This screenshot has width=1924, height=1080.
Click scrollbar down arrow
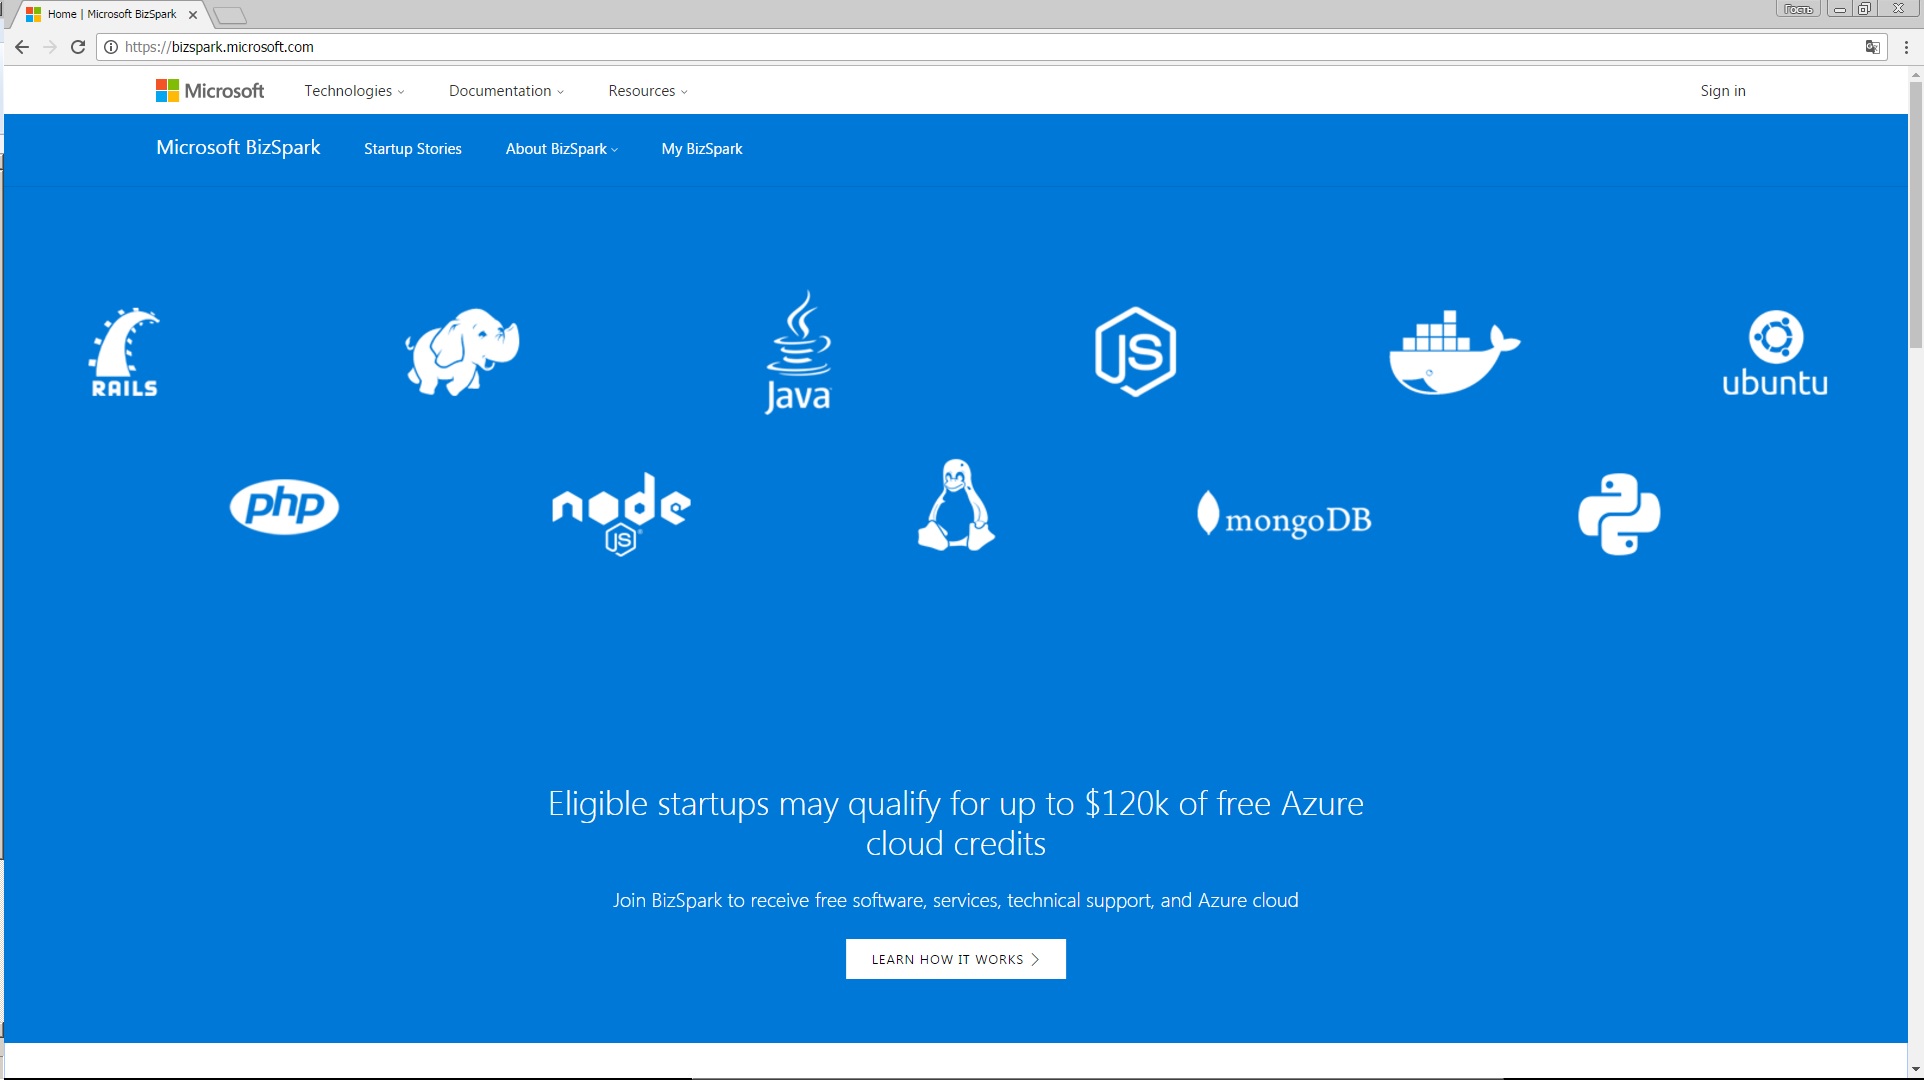[x=1916, y=1071]
